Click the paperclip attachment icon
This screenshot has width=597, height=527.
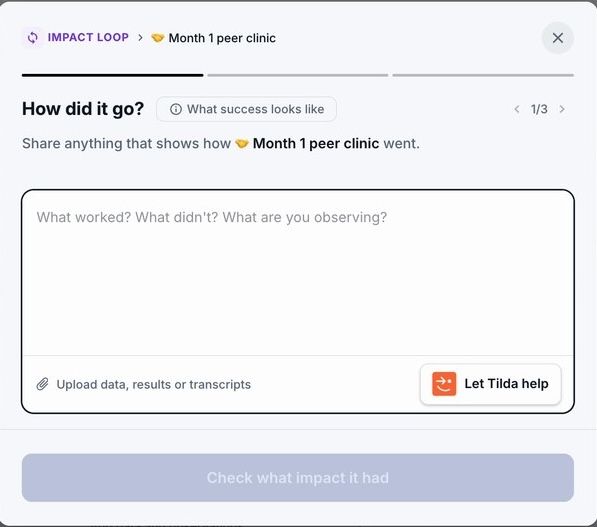pyautogui.click(x=42, y=384)
